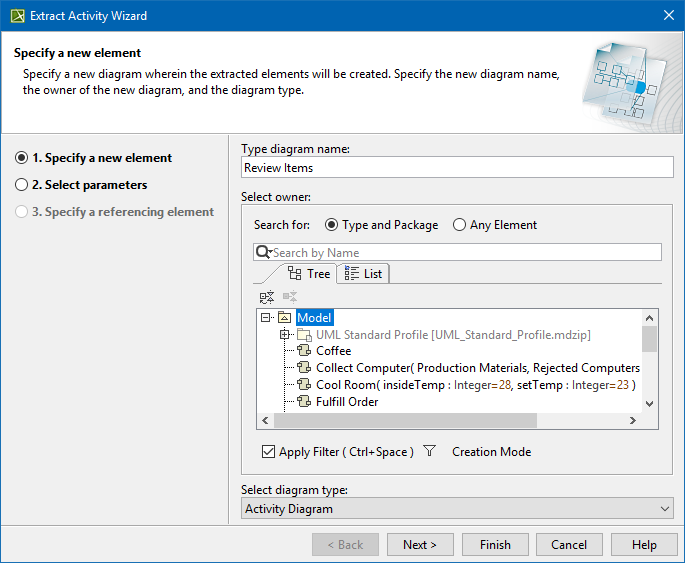Image resolution: width=685 pixels, height=563 pixels.
Task: Click the Next button
Action: point(420,545)
